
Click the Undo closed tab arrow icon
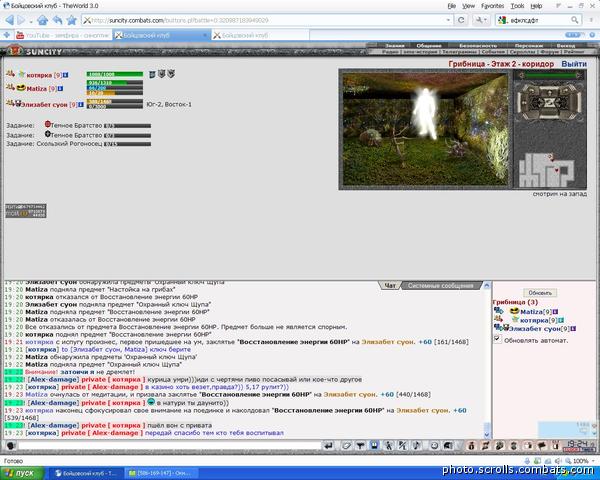click(x=57, y=20)
